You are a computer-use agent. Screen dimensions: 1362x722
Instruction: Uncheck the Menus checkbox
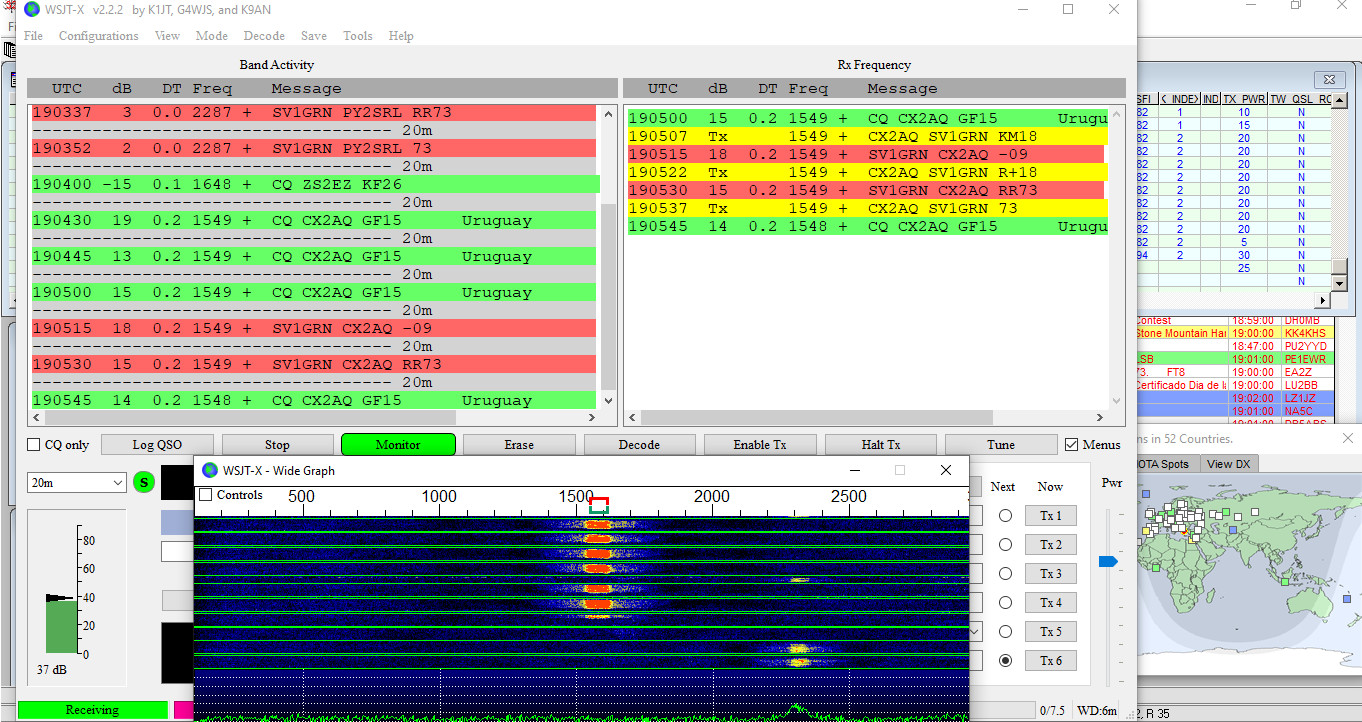click(1072, 445)
